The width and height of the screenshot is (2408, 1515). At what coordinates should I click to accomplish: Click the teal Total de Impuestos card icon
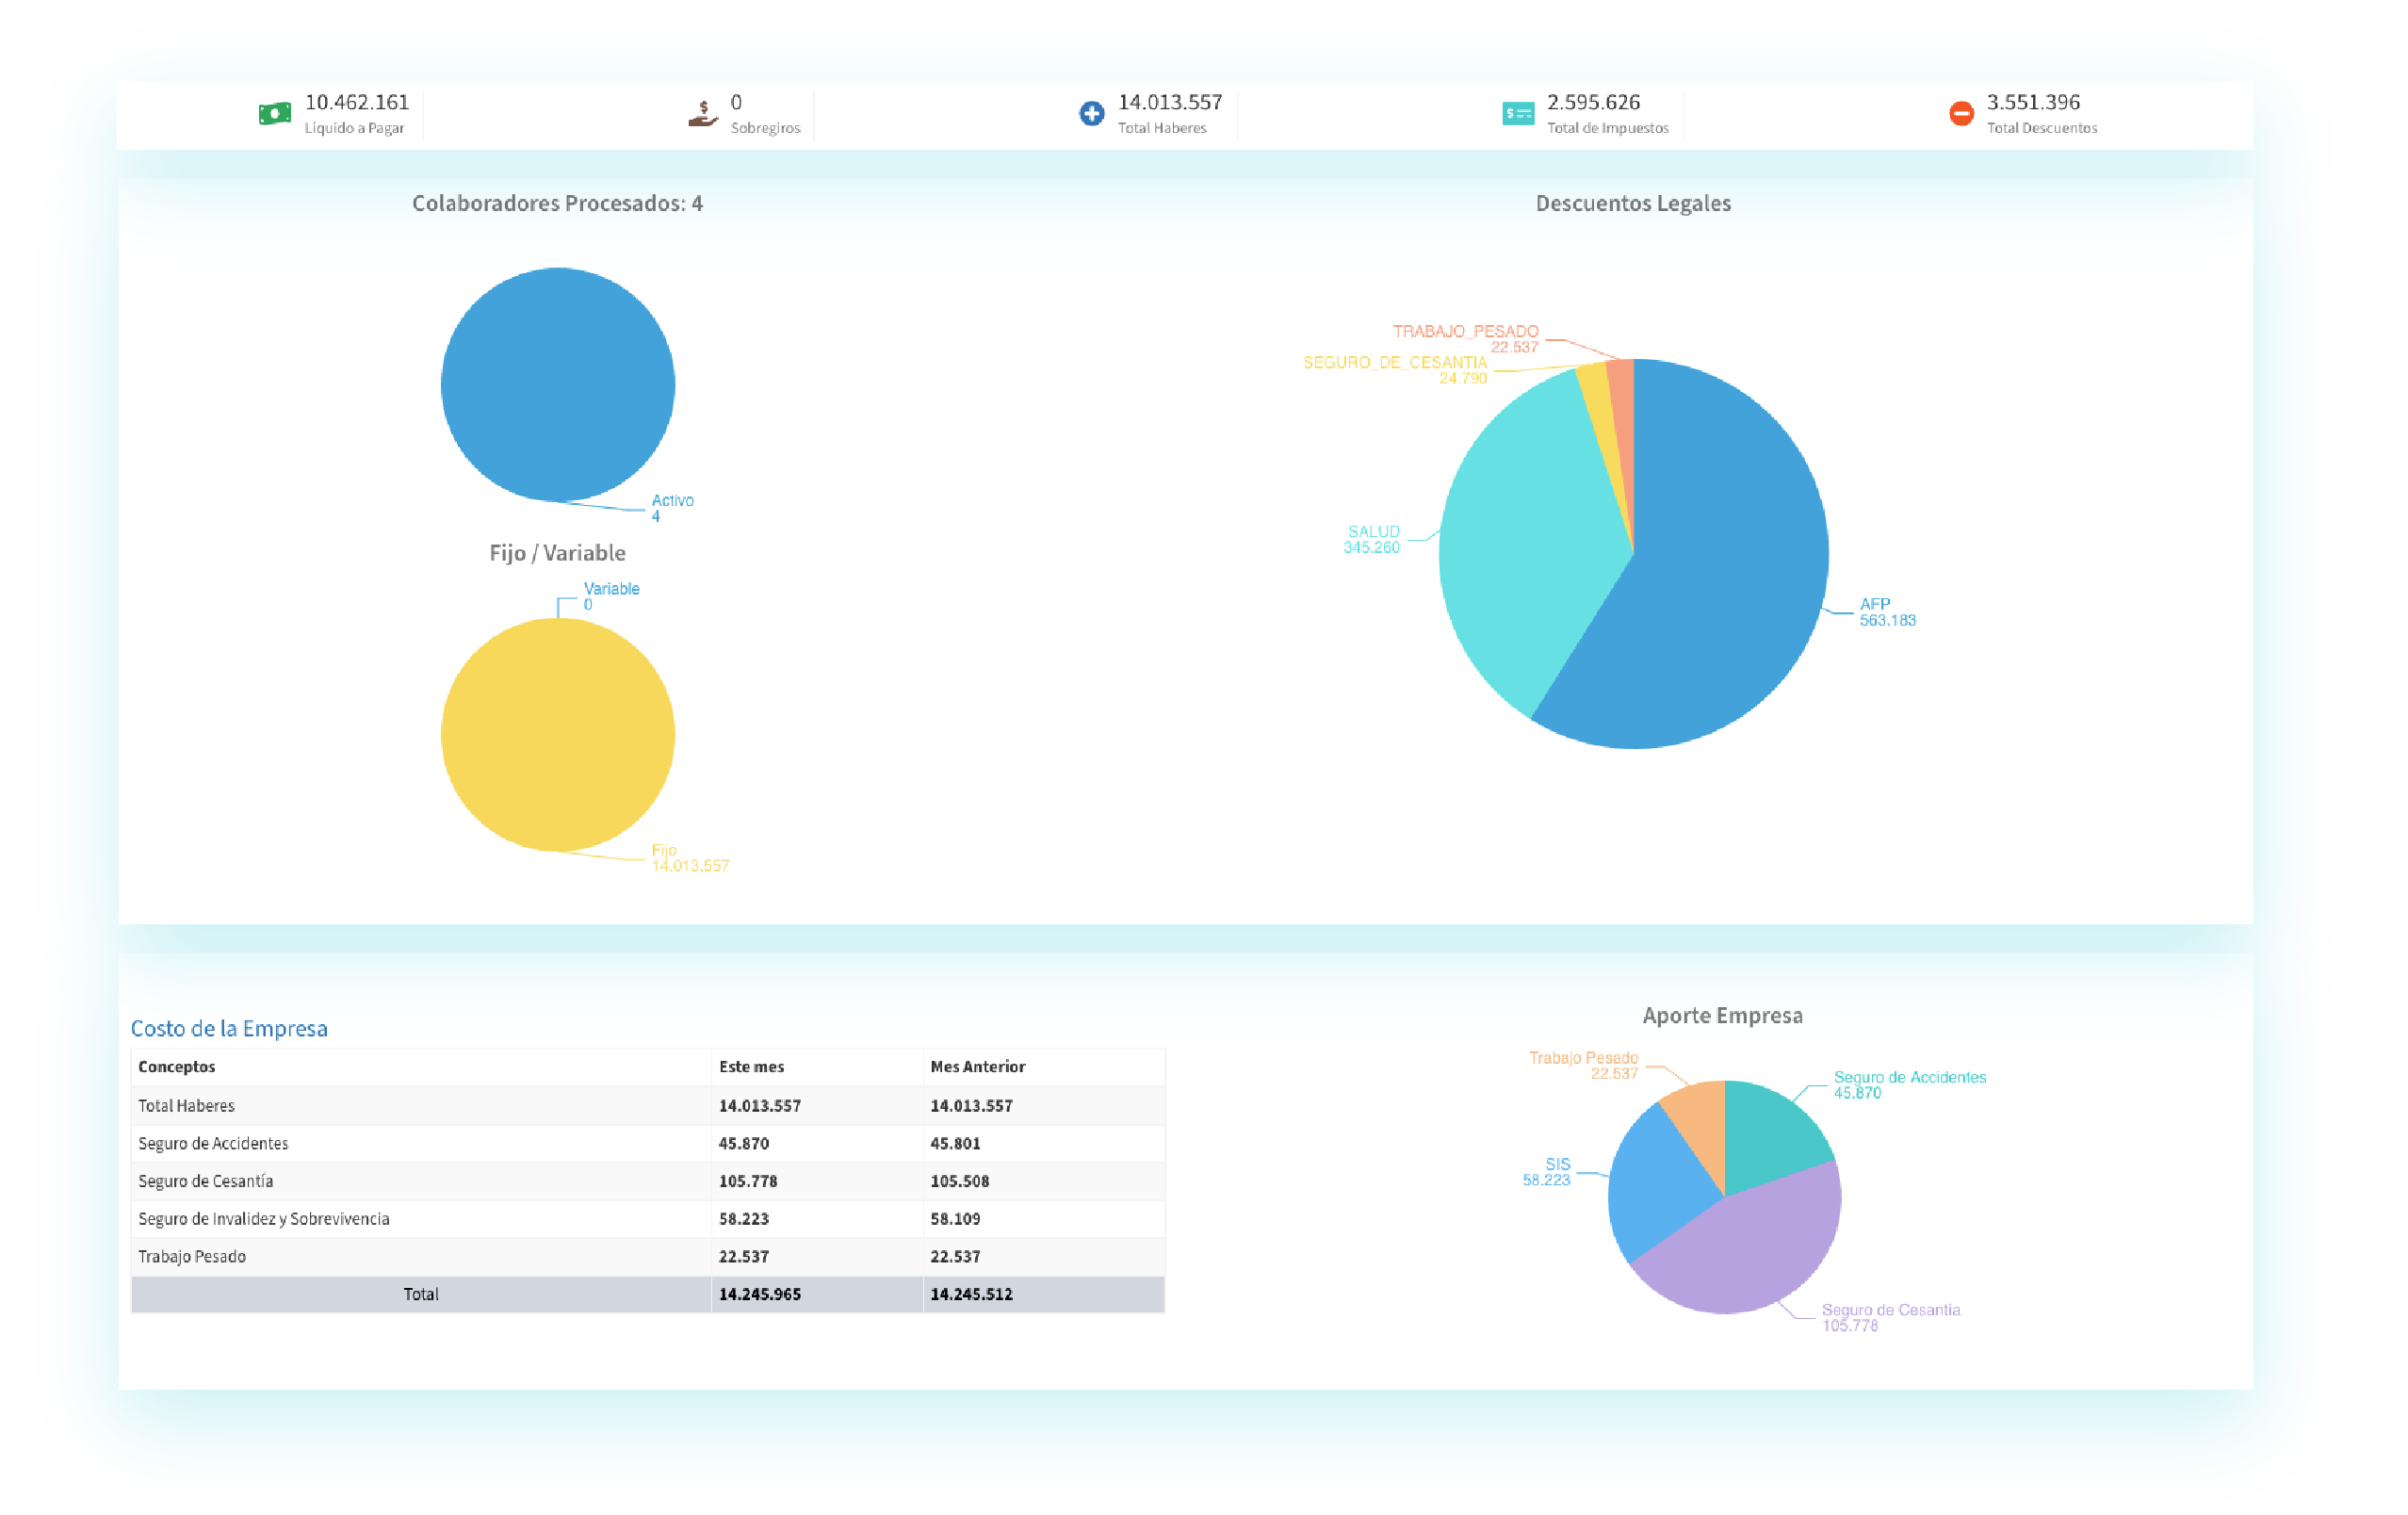click(x=1518, y=113)
